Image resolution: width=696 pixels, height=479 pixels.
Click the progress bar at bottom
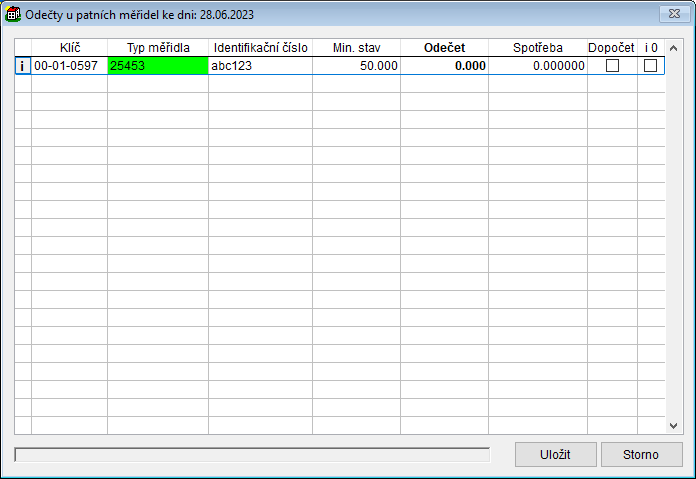tap(252, 455)
